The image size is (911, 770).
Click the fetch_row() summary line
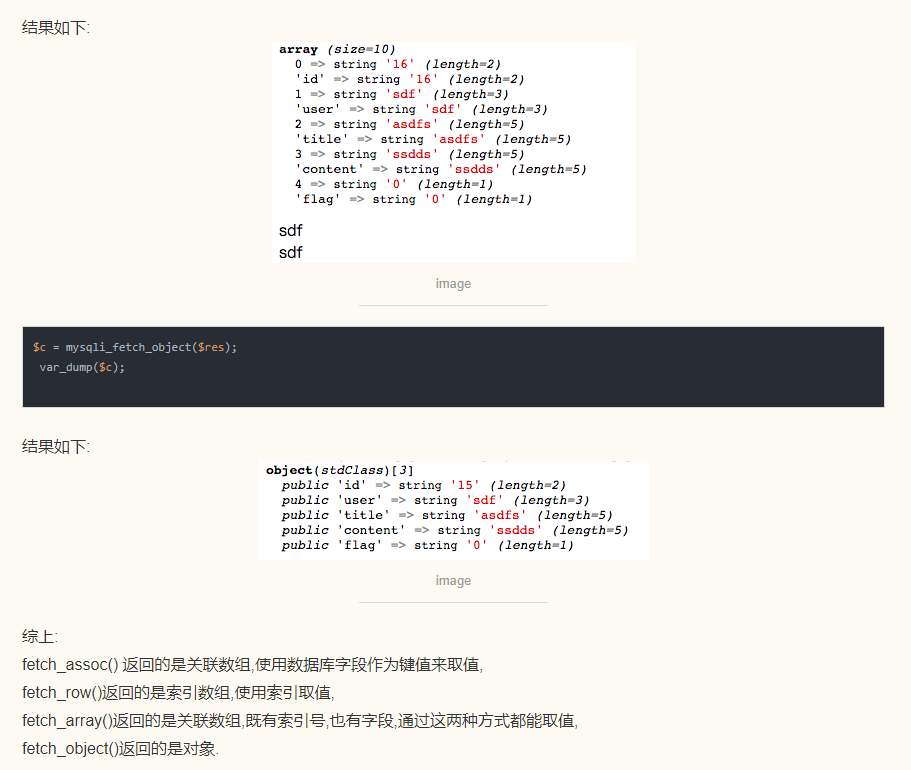[x=178, y=692]
